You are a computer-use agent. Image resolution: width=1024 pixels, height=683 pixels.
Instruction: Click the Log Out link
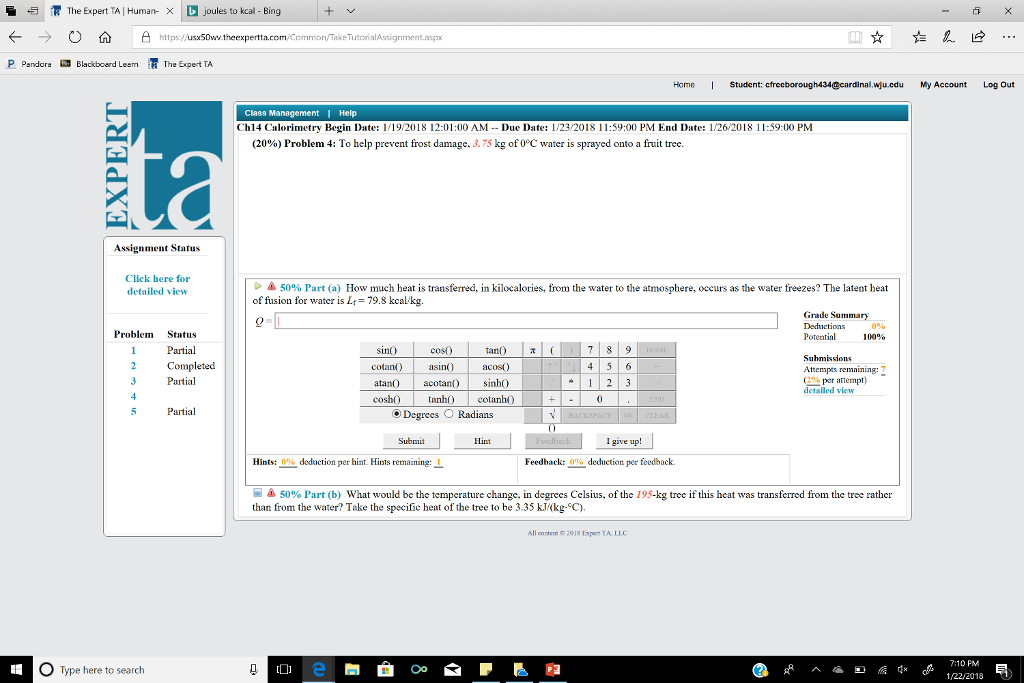coord(999,85)
